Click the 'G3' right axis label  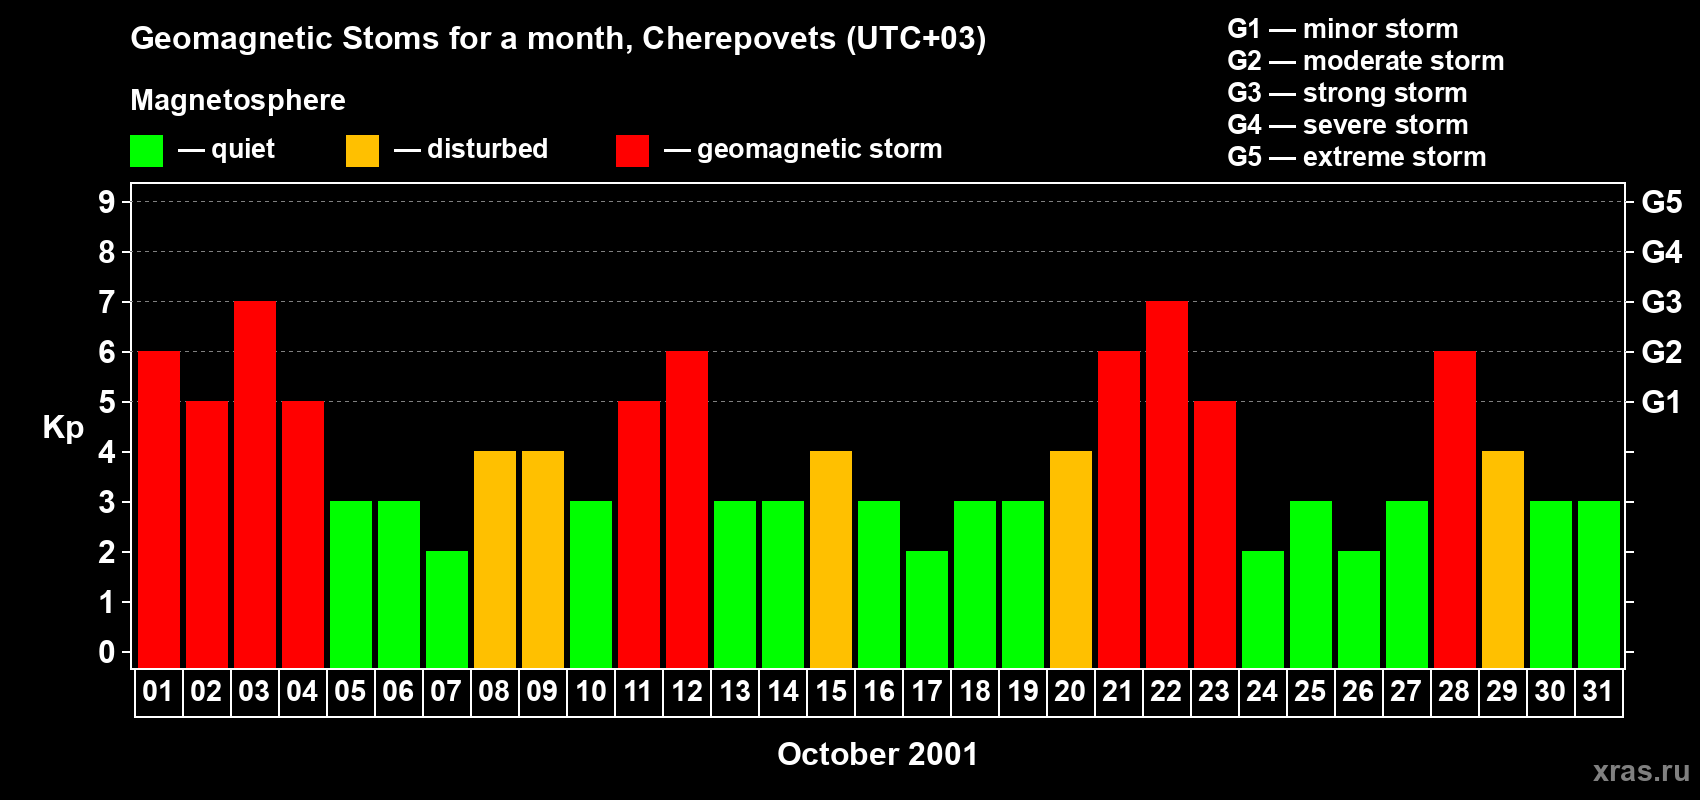1662,302
